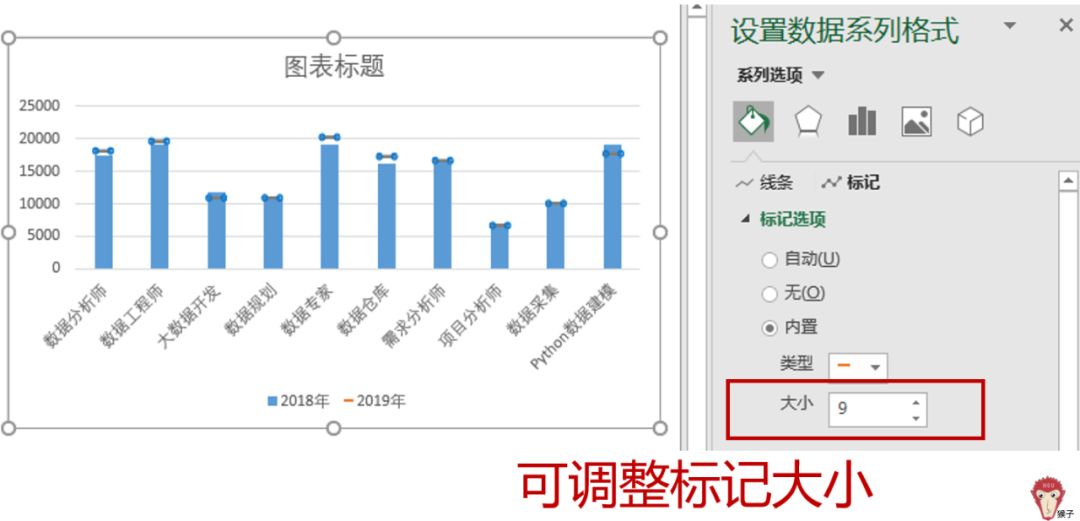Click the Picture icon in format pane
1080x521 pixels.
point(916,122)
